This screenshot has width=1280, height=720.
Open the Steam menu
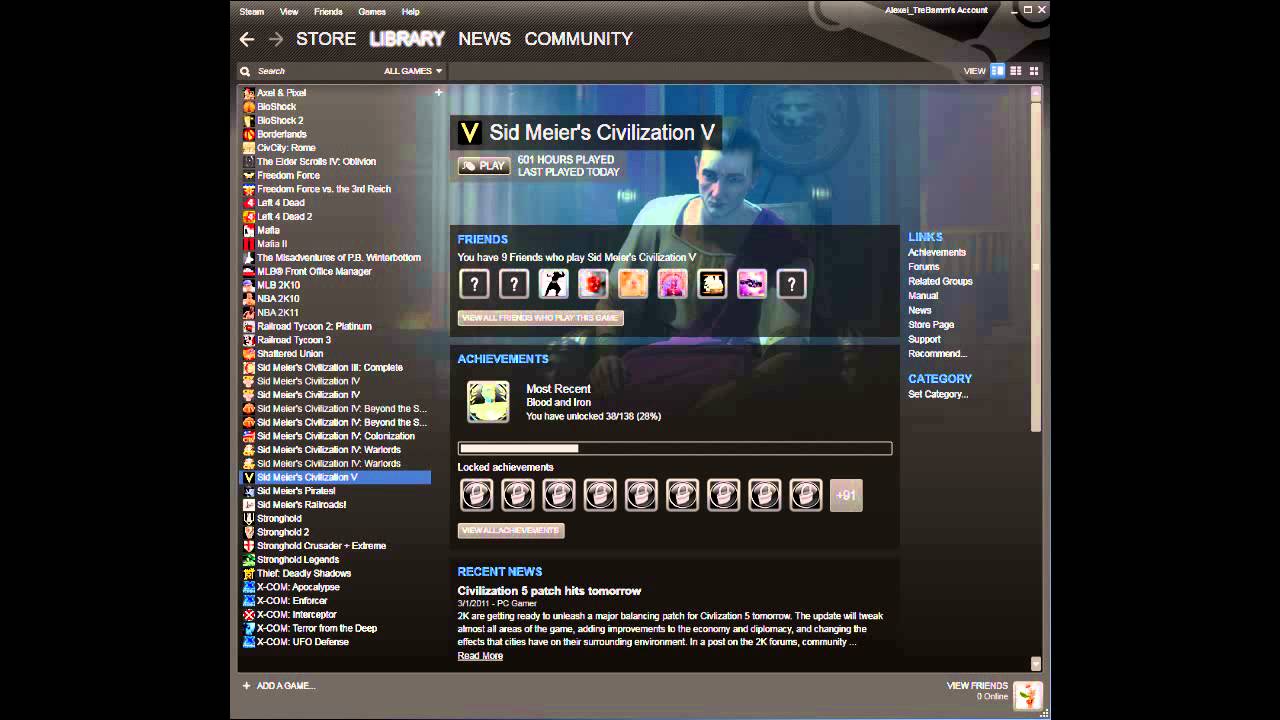252,12
